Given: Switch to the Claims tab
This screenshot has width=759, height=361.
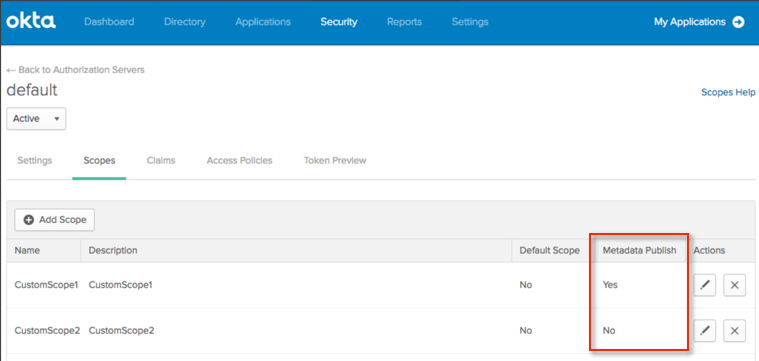Looking at the screenshot, I should coord(161,160).
